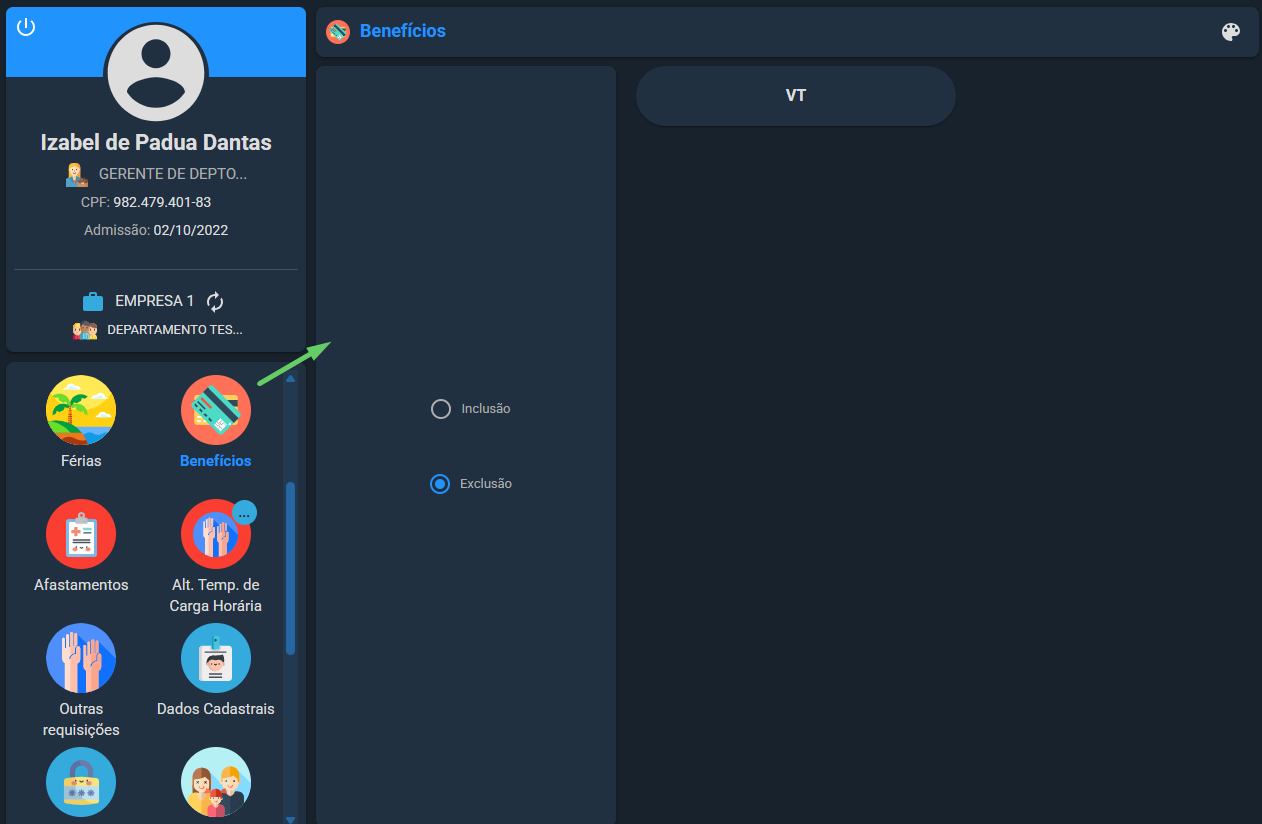Click the power logout icon
Image resolution: width=1262 pixels, height=824 pixels.
[26, 27]
